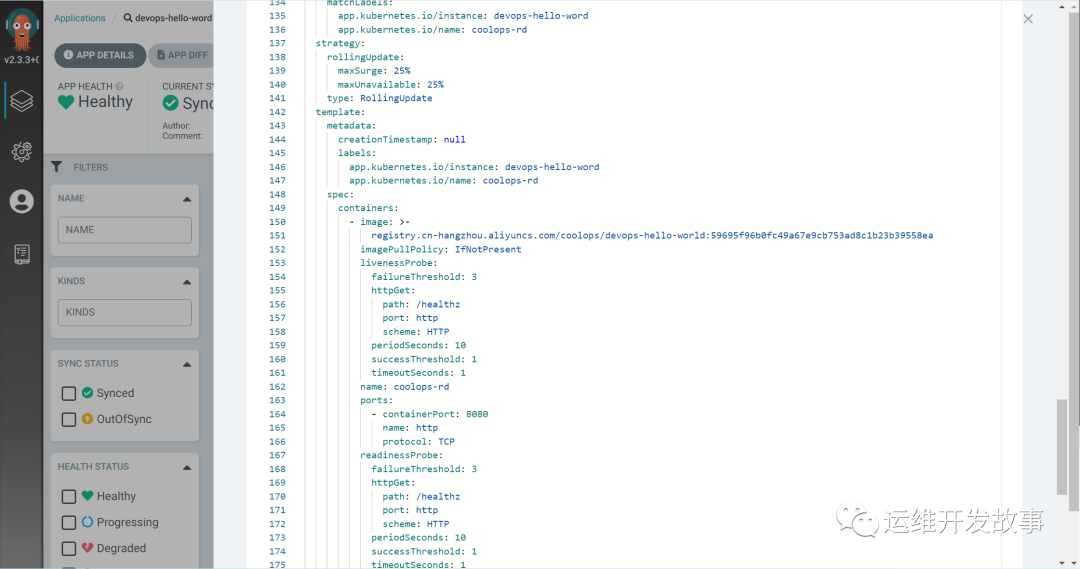Click the Synced filter green check icon
1080x569 pixels.
point(87,393)
